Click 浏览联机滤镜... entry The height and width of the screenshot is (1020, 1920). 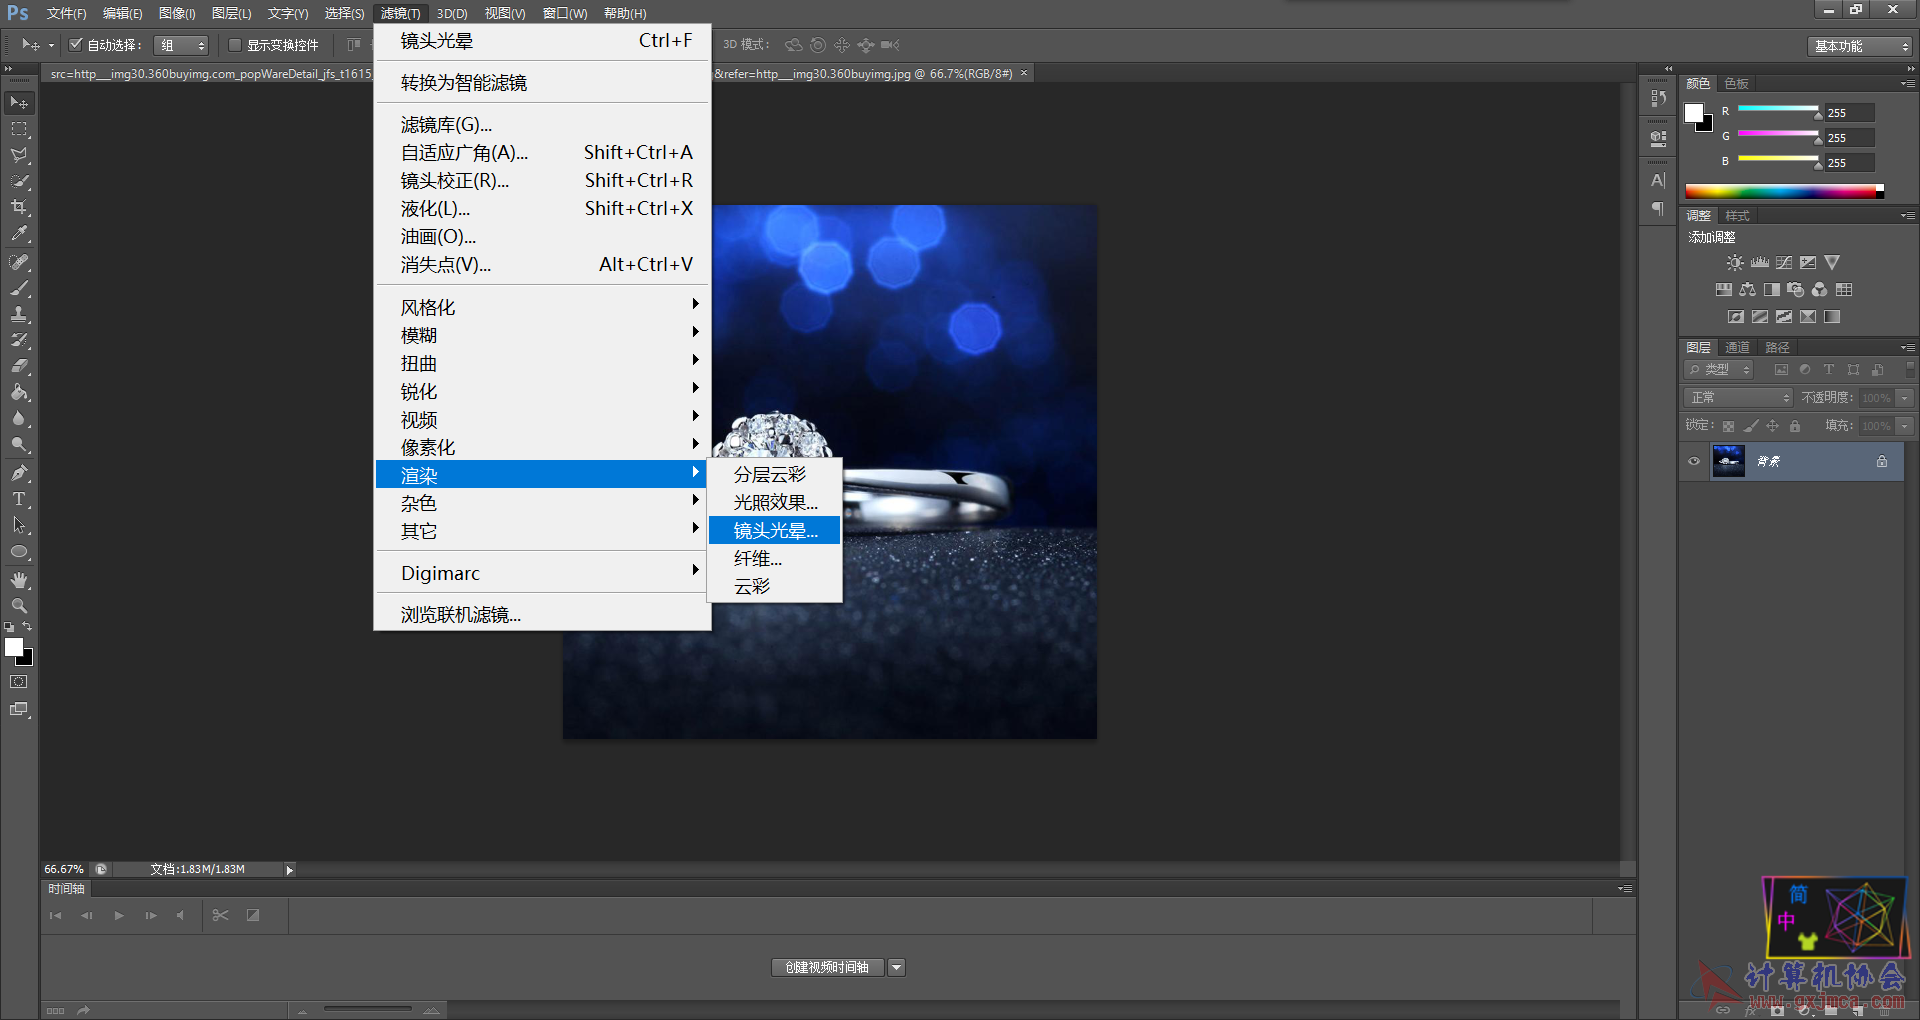click(543, 614)
